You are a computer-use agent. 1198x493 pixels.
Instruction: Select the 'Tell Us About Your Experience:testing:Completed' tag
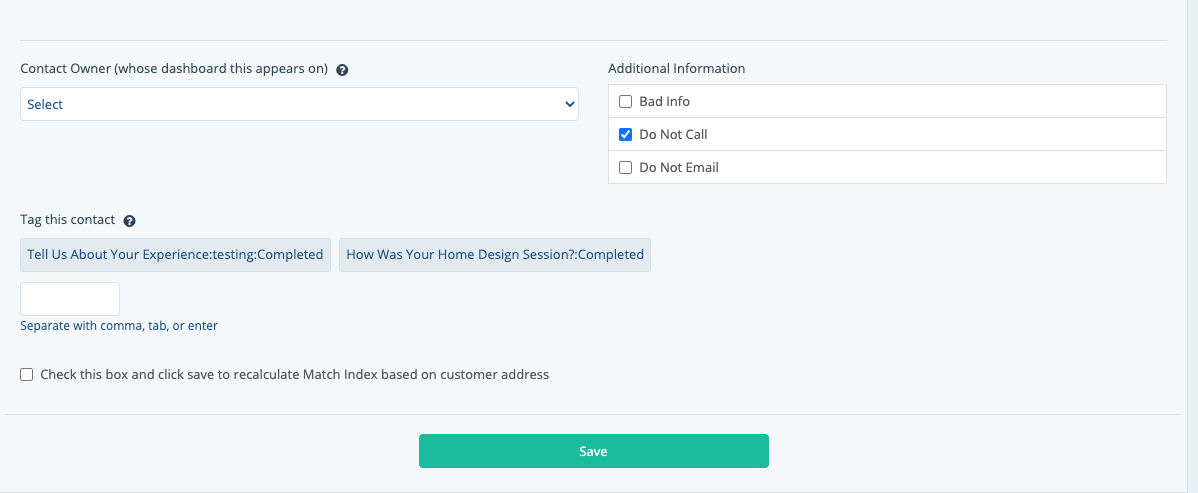click(x=175, y=255)
